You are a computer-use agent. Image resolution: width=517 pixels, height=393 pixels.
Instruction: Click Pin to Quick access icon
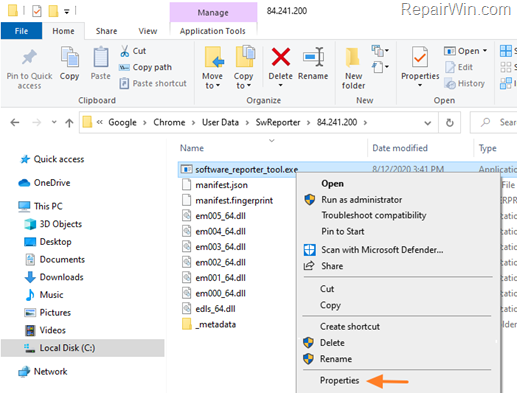(x=29, y=57)
